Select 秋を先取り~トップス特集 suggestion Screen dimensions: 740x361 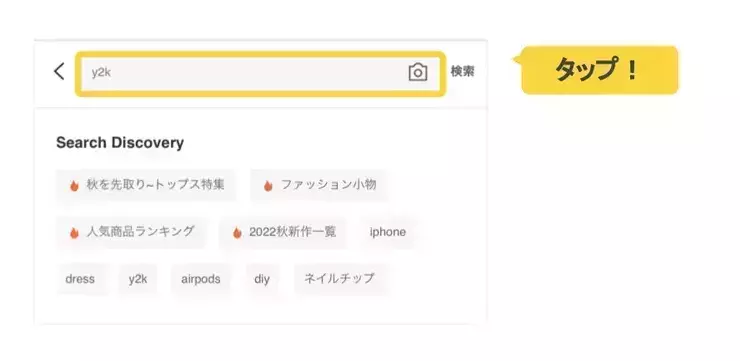[x=146, y=185]
